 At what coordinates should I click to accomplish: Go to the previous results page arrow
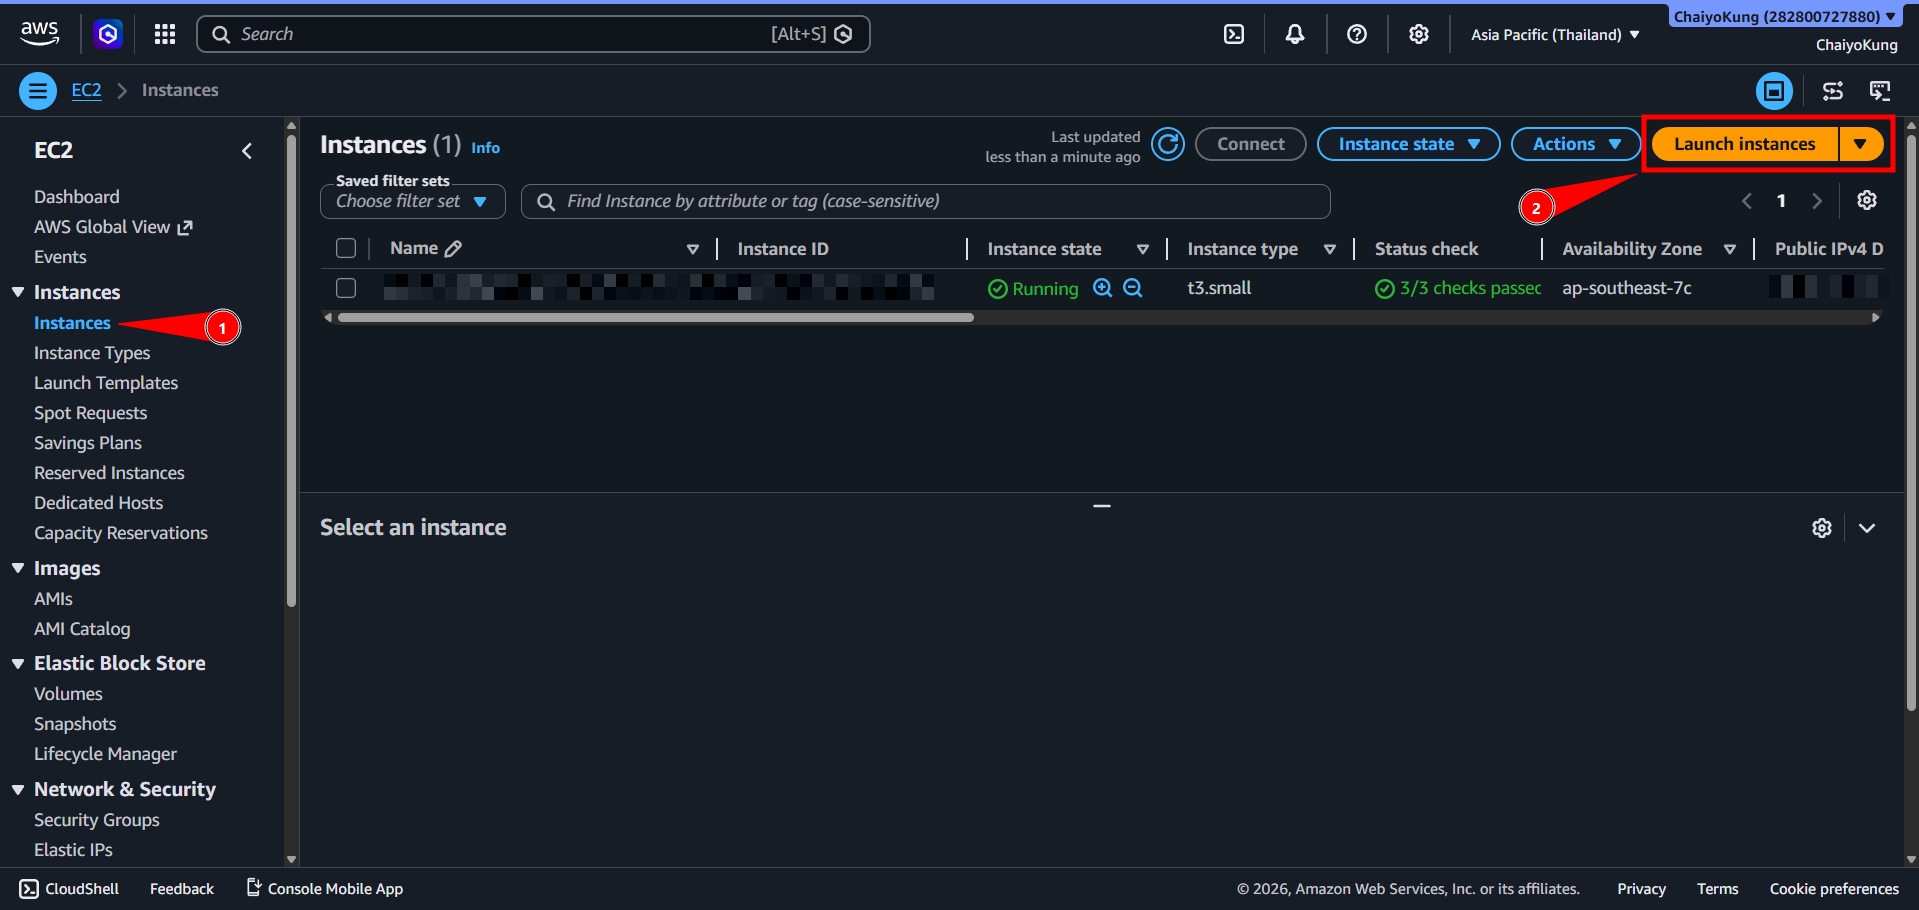point(1747,201)
